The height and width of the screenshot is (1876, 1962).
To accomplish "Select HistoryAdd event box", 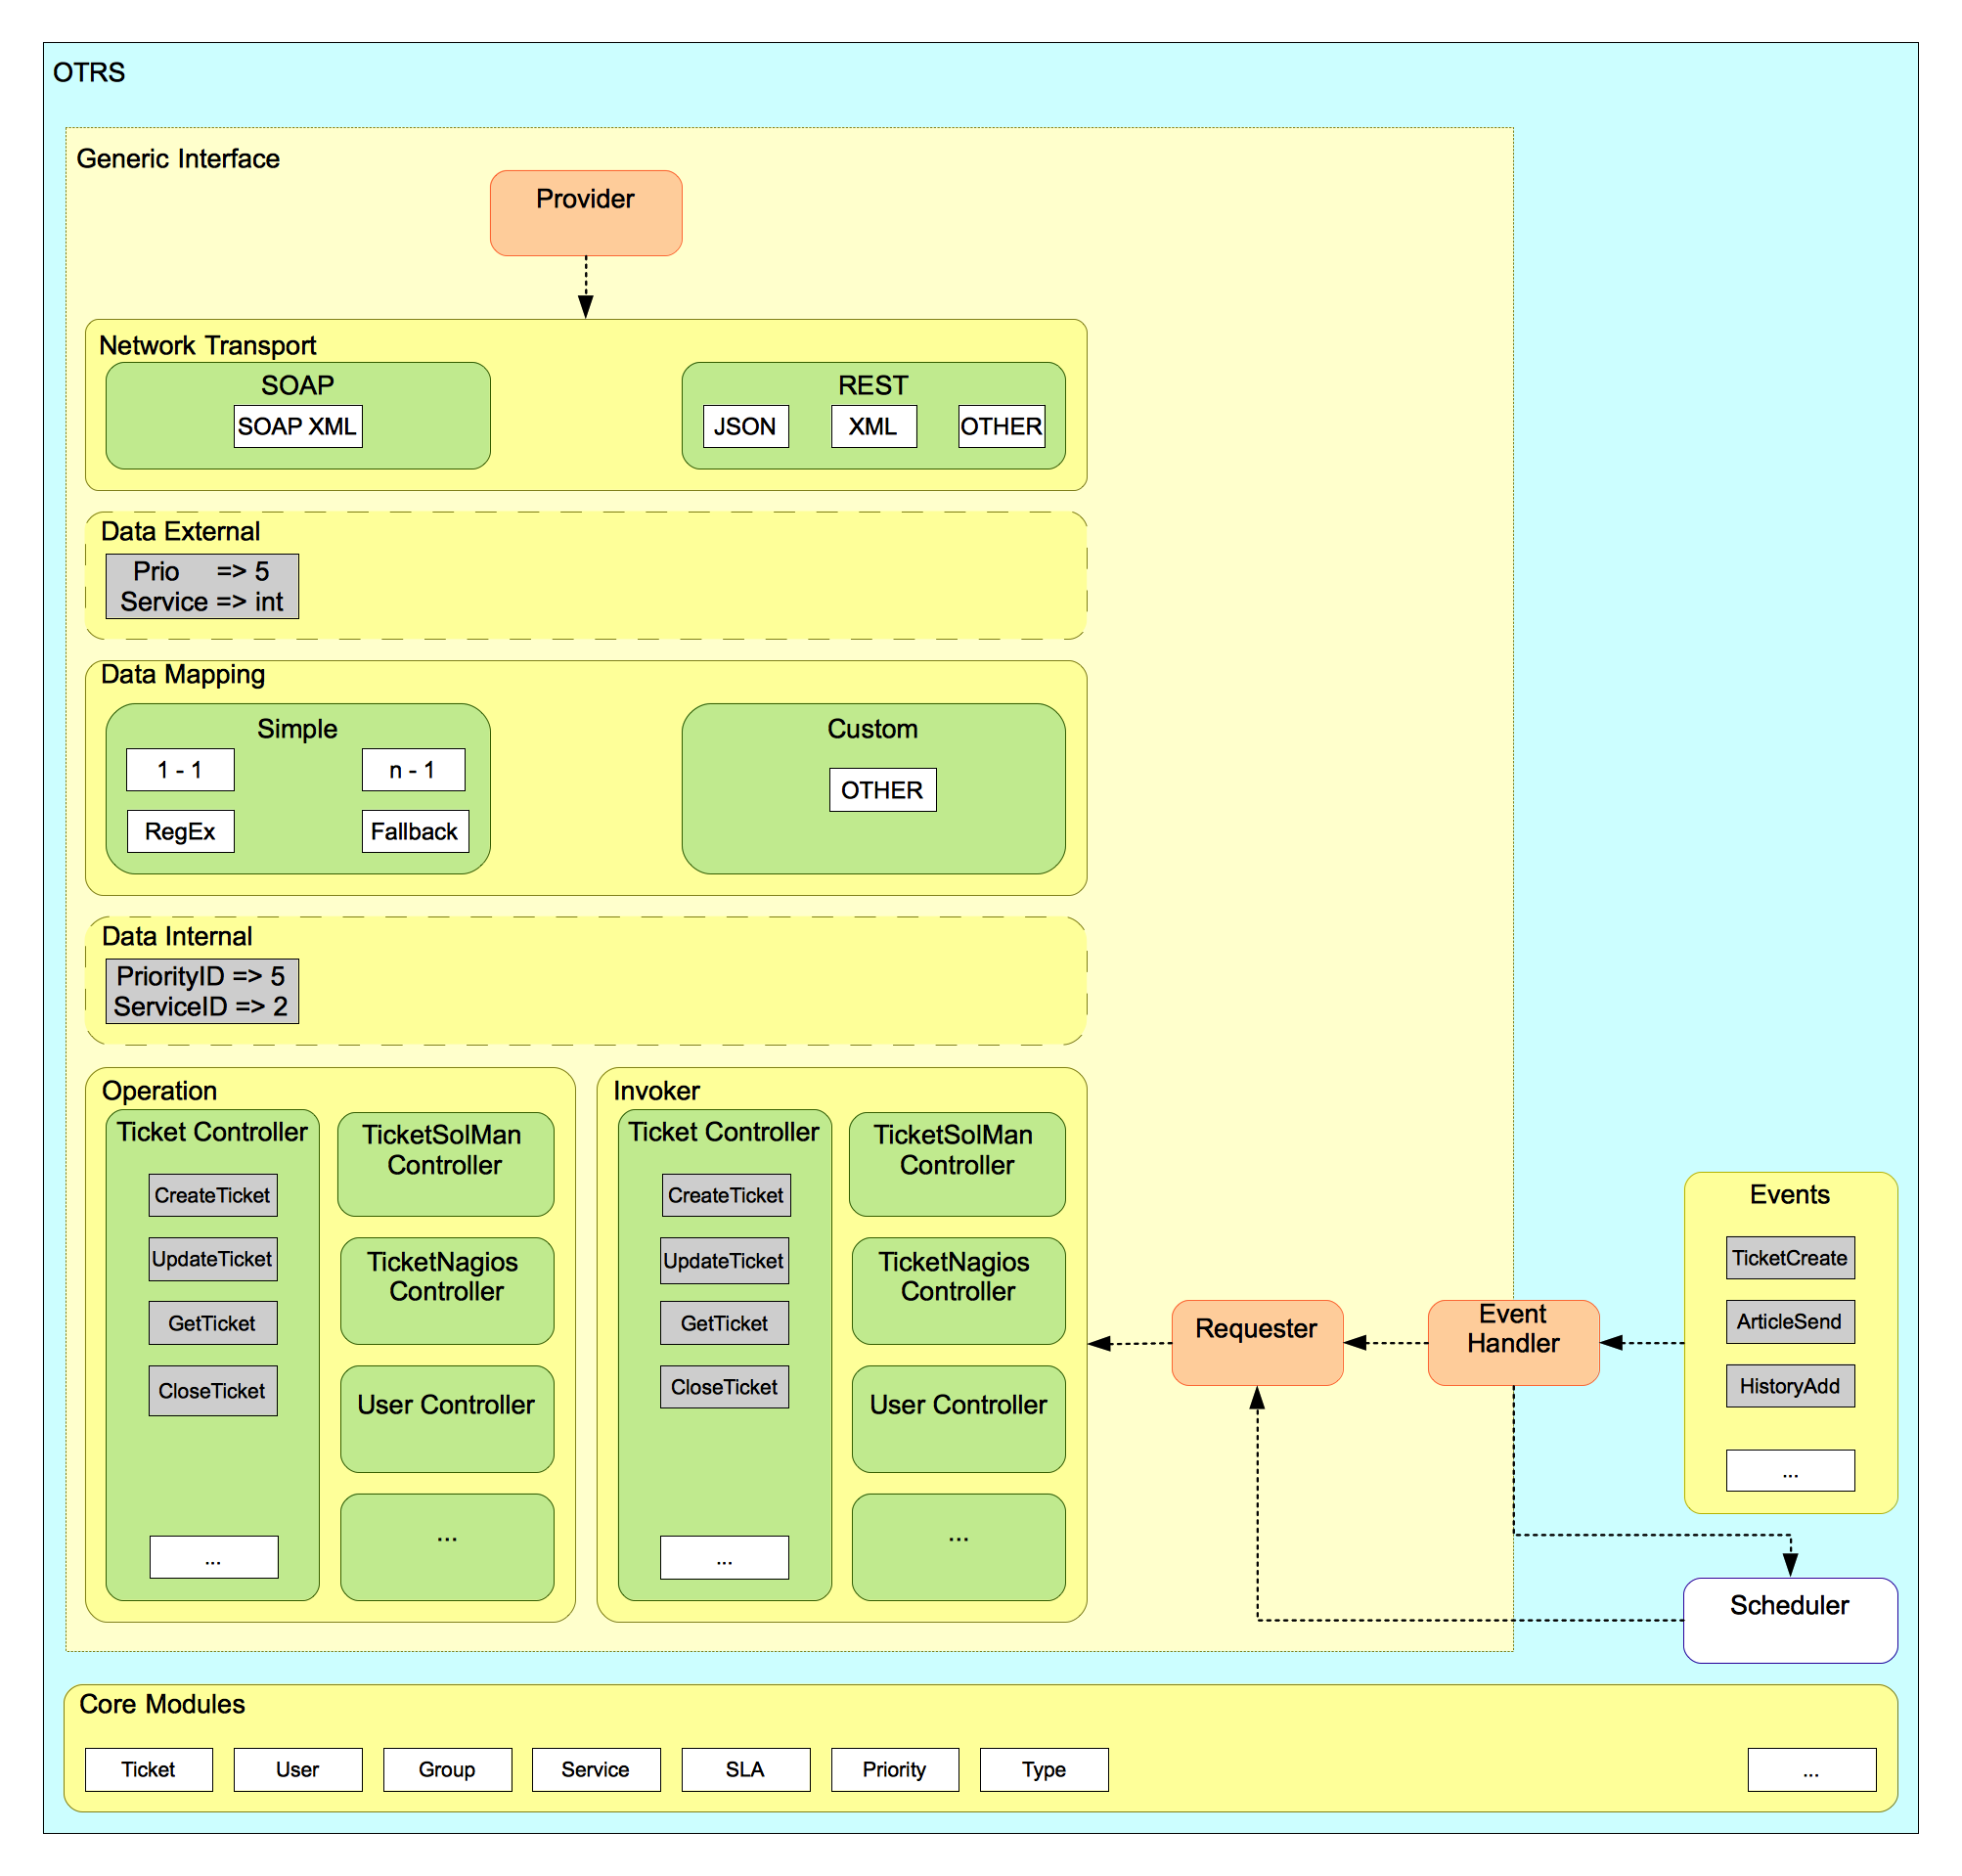I will point(1789,1385).
